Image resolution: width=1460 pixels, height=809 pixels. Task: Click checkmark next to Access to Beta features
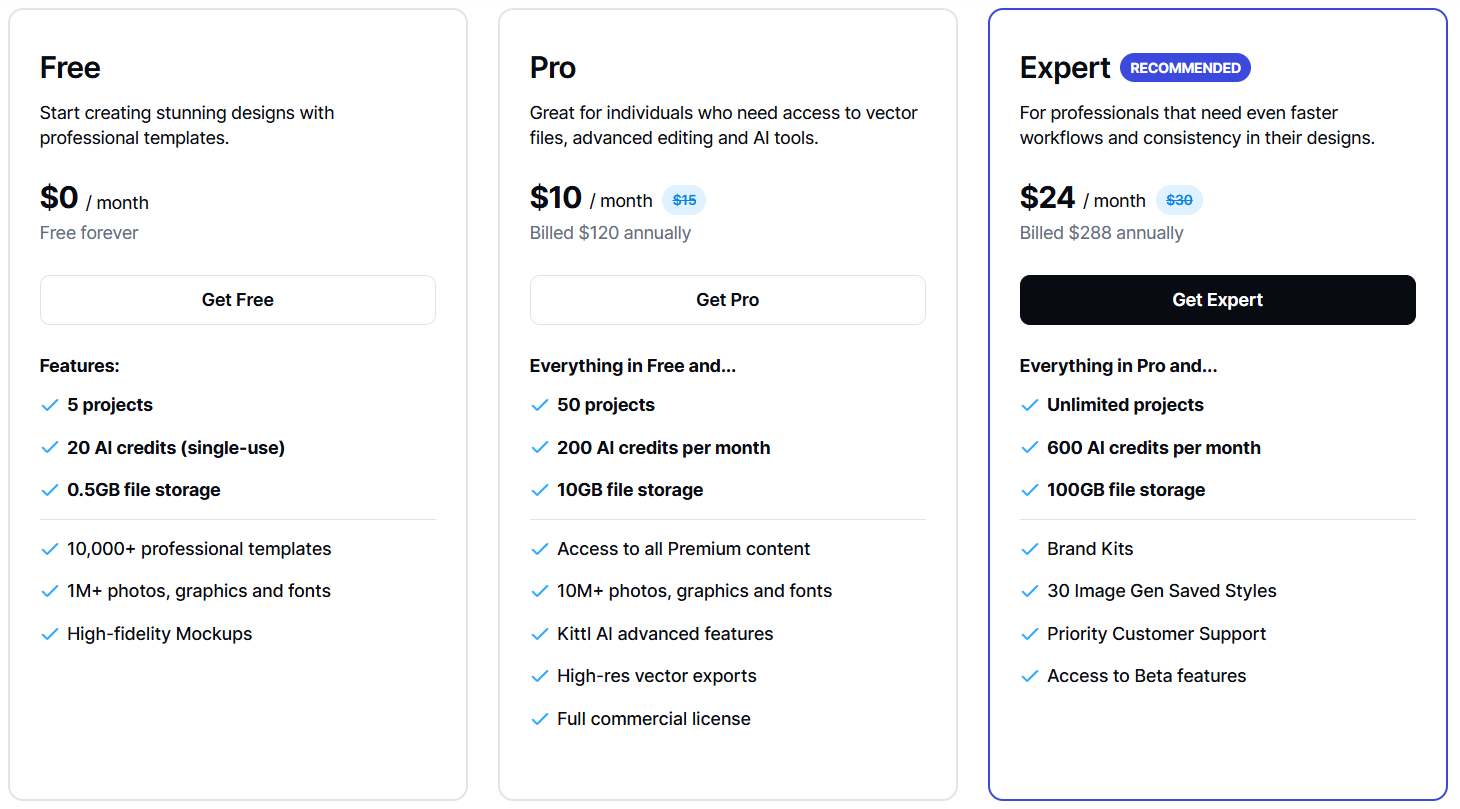click(x=1029, y=676)
